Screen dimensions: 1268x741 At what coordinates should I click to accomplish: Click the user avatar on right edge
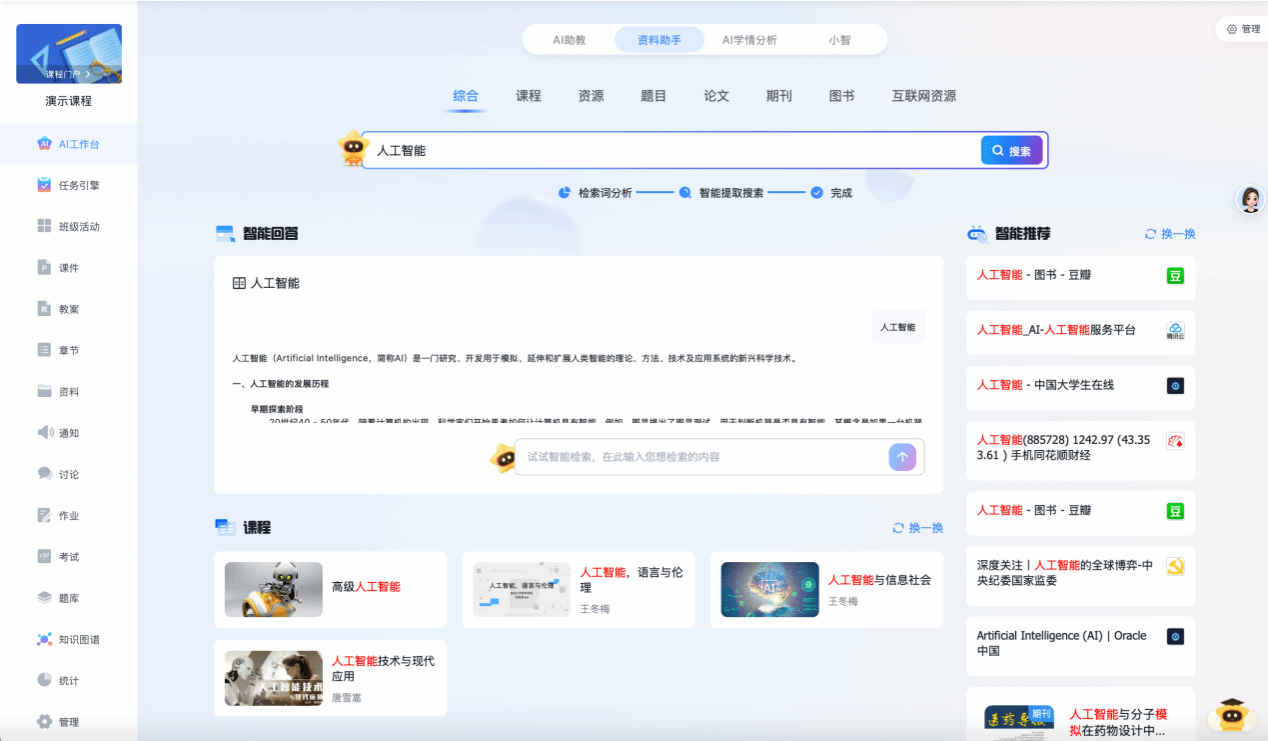coord(1250,200)
